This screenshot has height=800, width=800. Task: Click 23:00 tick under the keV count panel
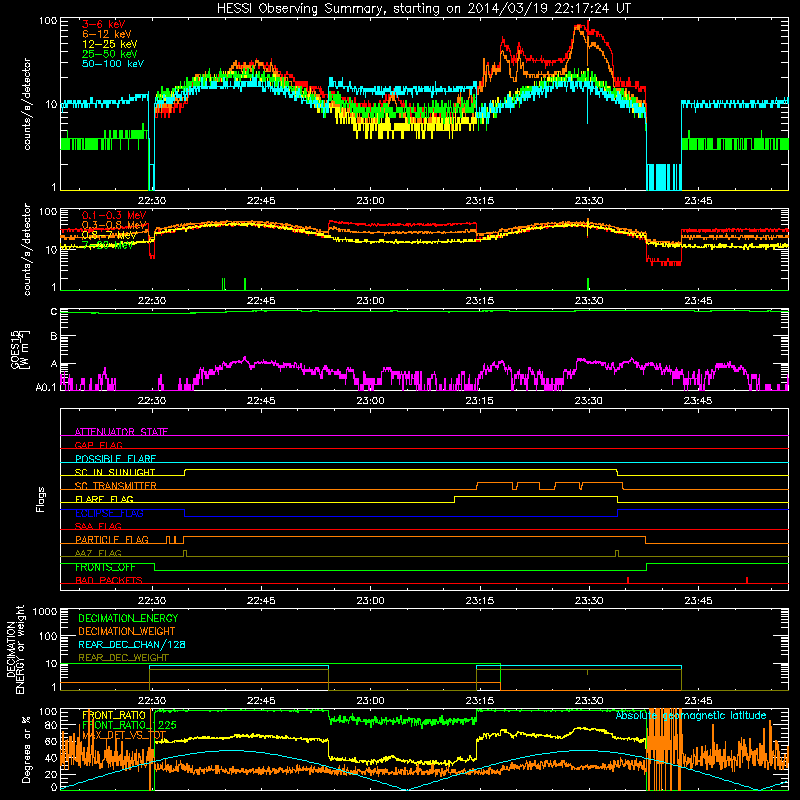click(370, 201)
